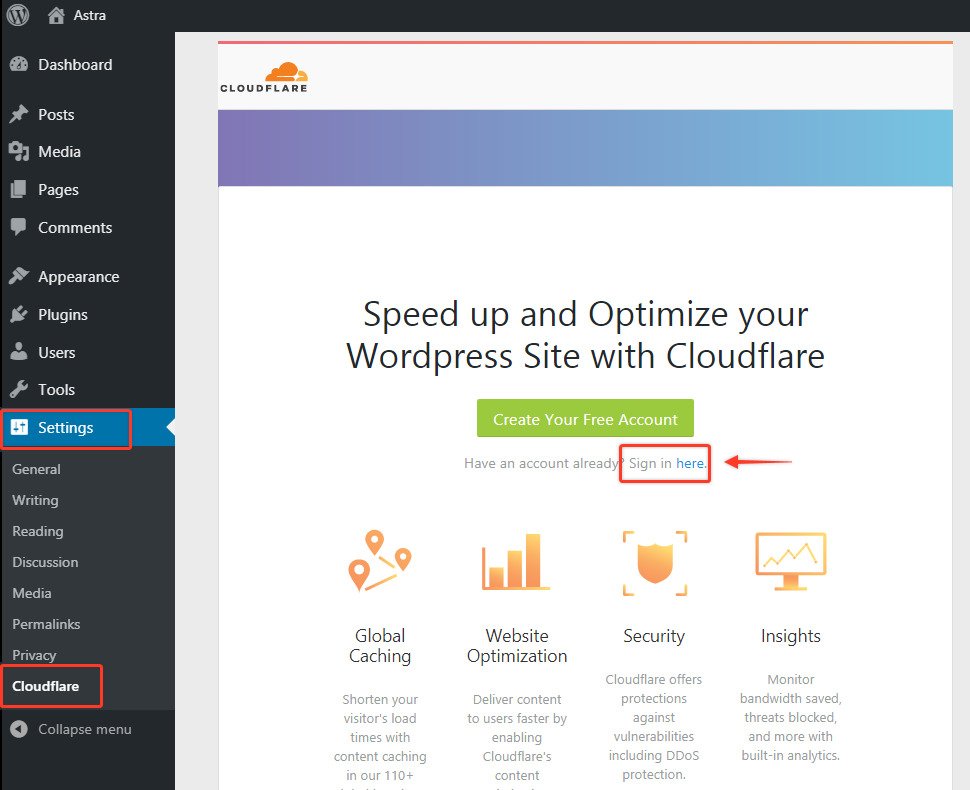Open Media settings submenu under Settings

click(32, 593)
